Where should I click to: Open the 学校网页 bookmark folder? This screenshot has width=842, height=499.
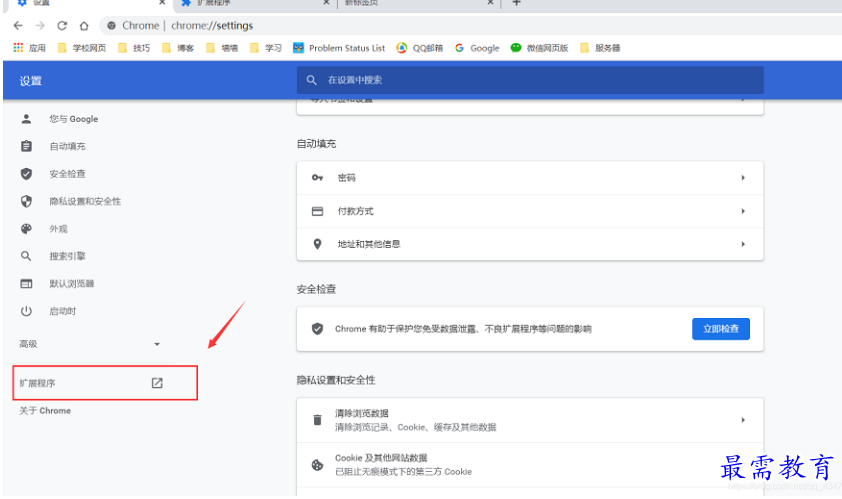pyautogui.click(x=82, y=48)
